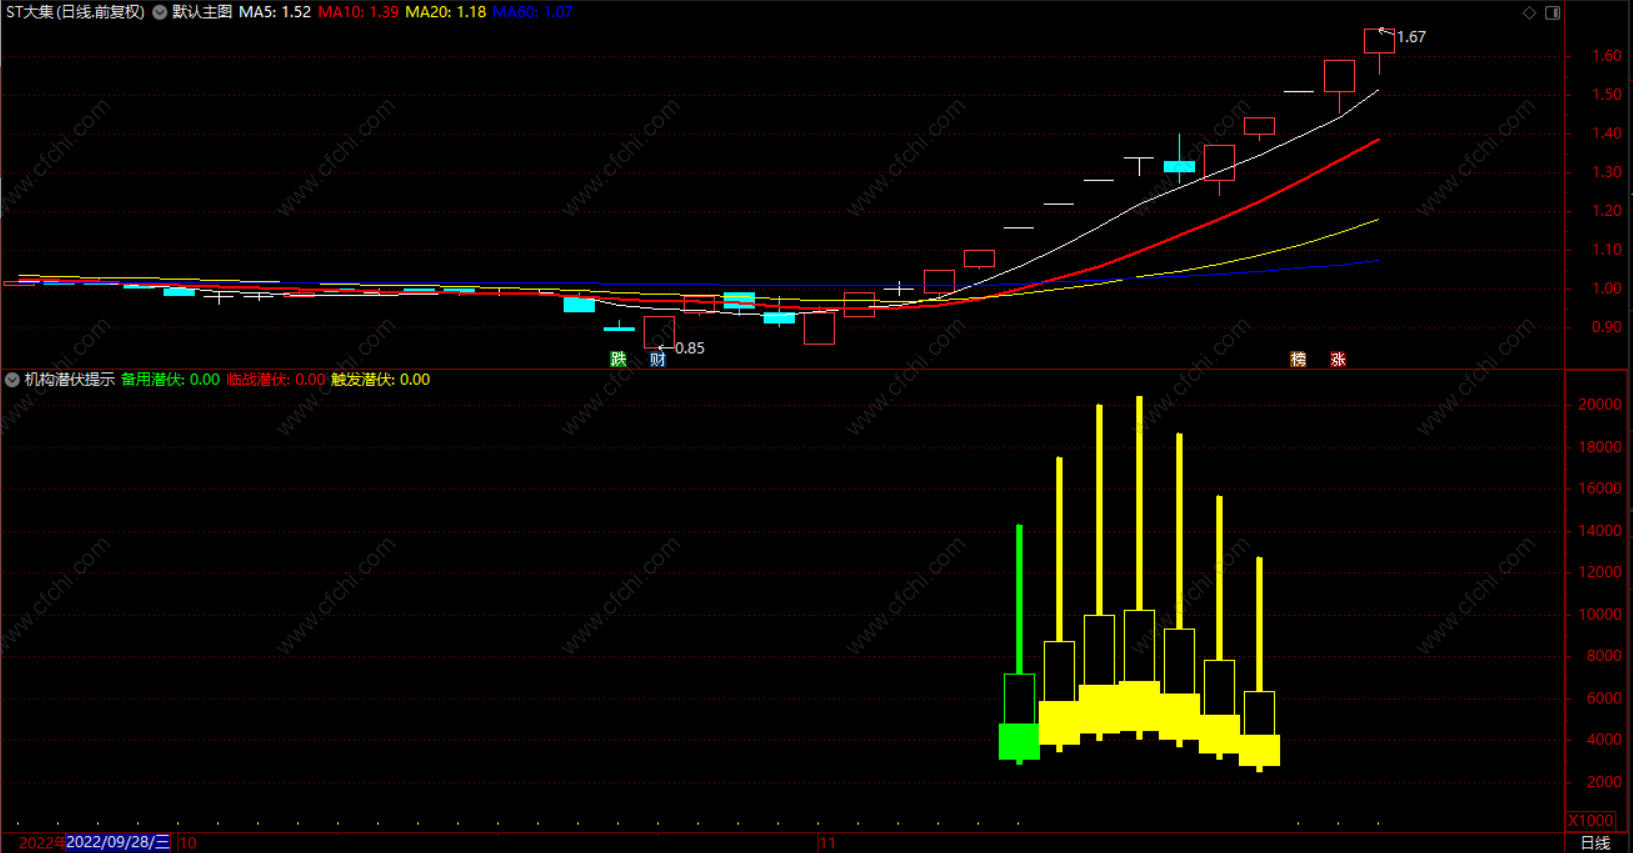Image resolution: width=1633 pixels, height=853 pixels.
Task: Open the main chart indicator dropdown circle
Action: click(x=160, y=12)
